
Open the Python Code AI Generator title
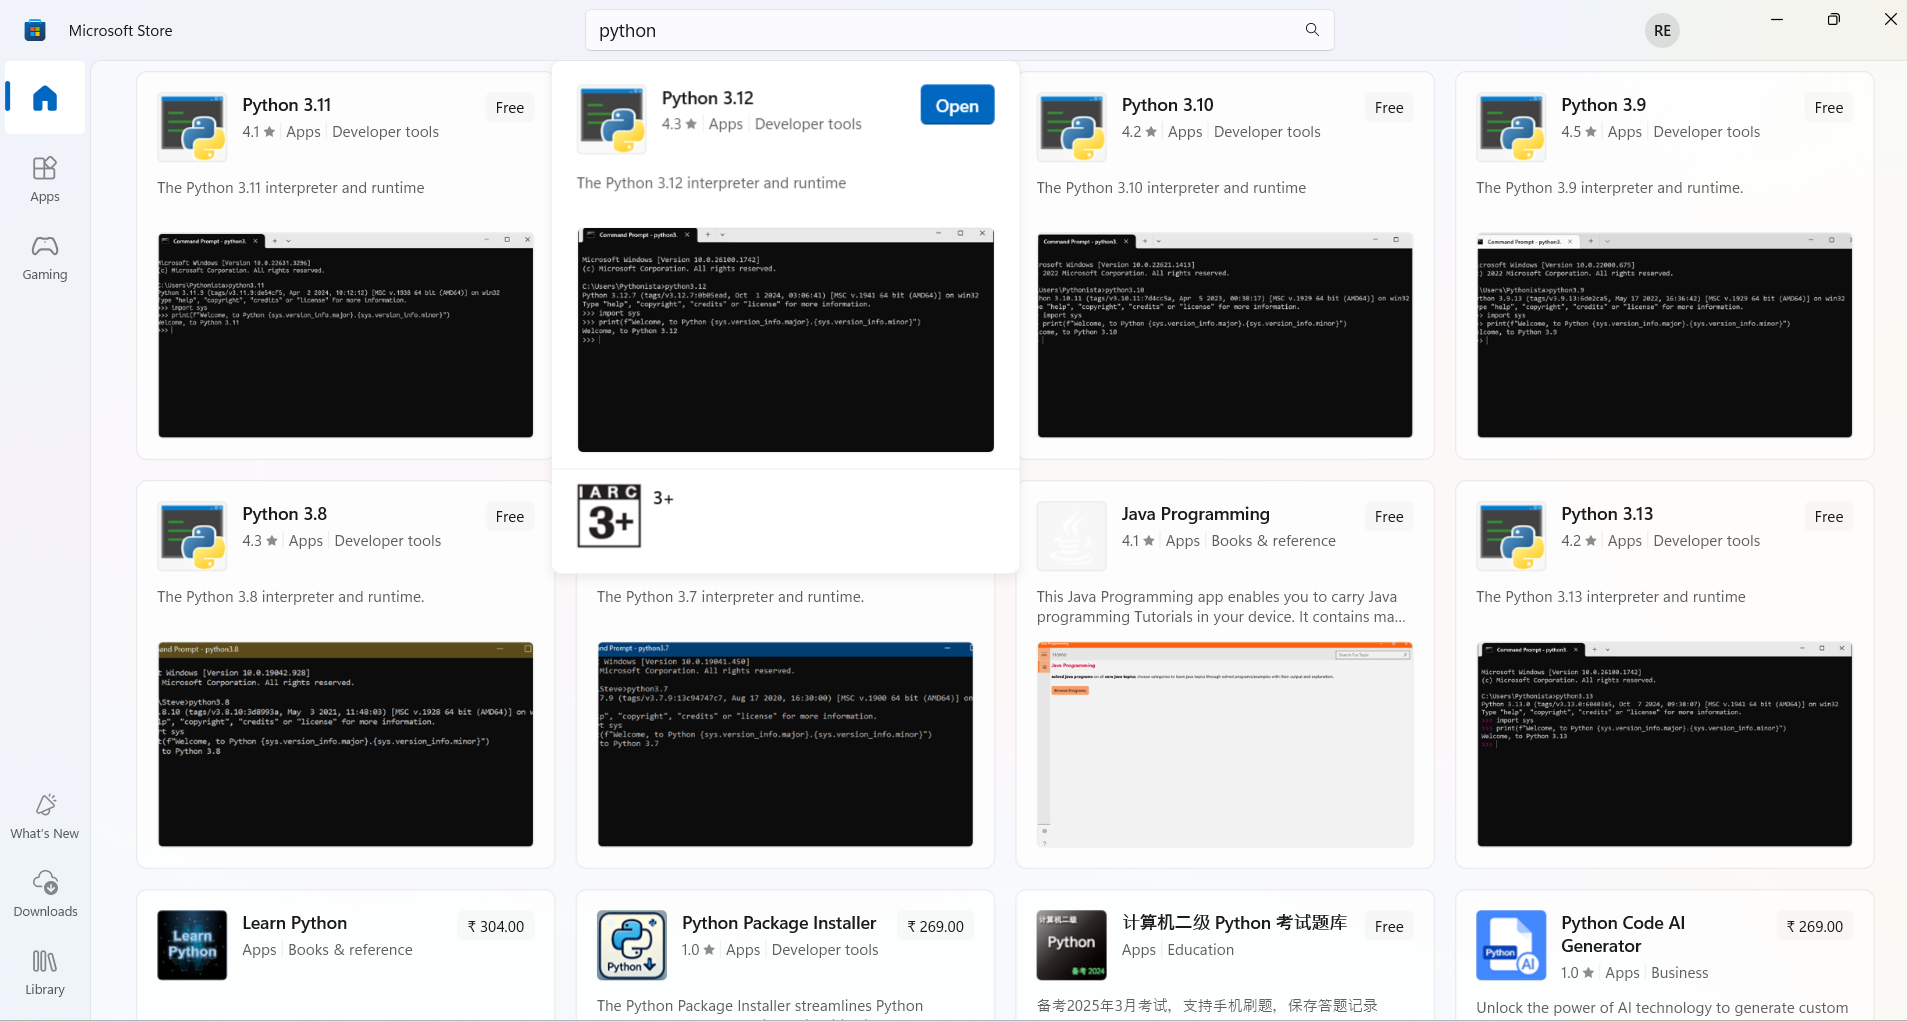pyautogui.click(x=1623, y=934)
